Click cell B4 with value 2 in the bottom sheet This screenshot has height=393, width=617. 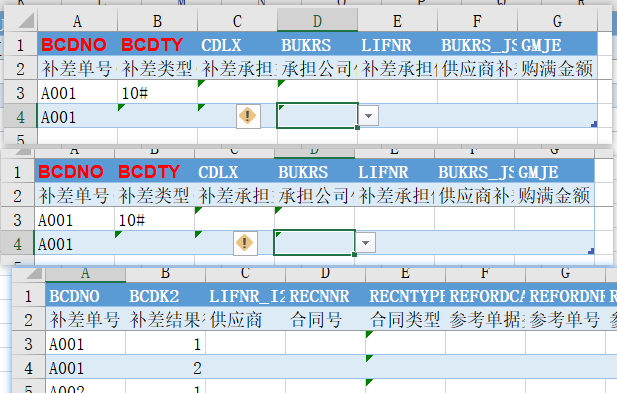pos(165,367)
